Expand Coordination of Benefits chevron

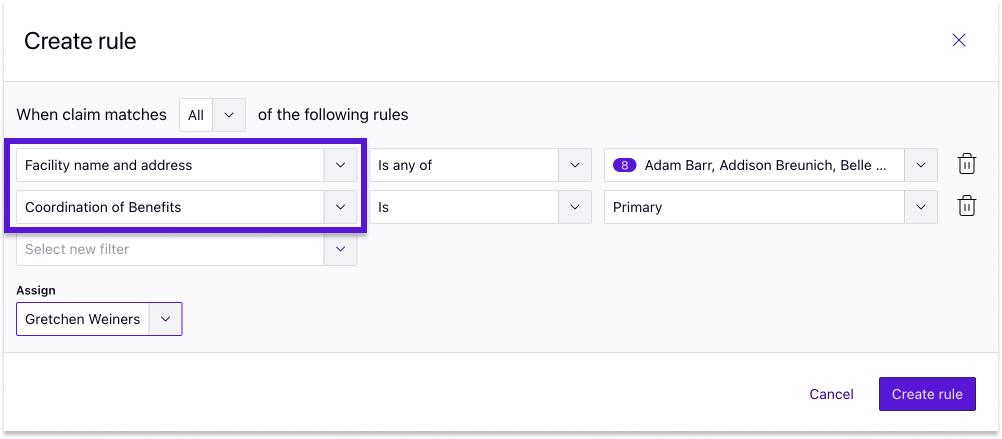click(x=341, y=207)
